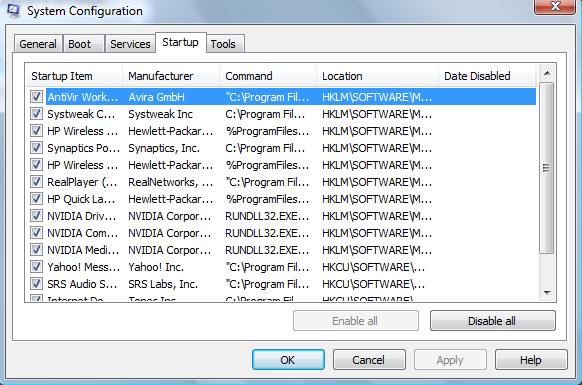Select the Yahoo! Inc. manufacturer cell

click(x=156, y=267)
